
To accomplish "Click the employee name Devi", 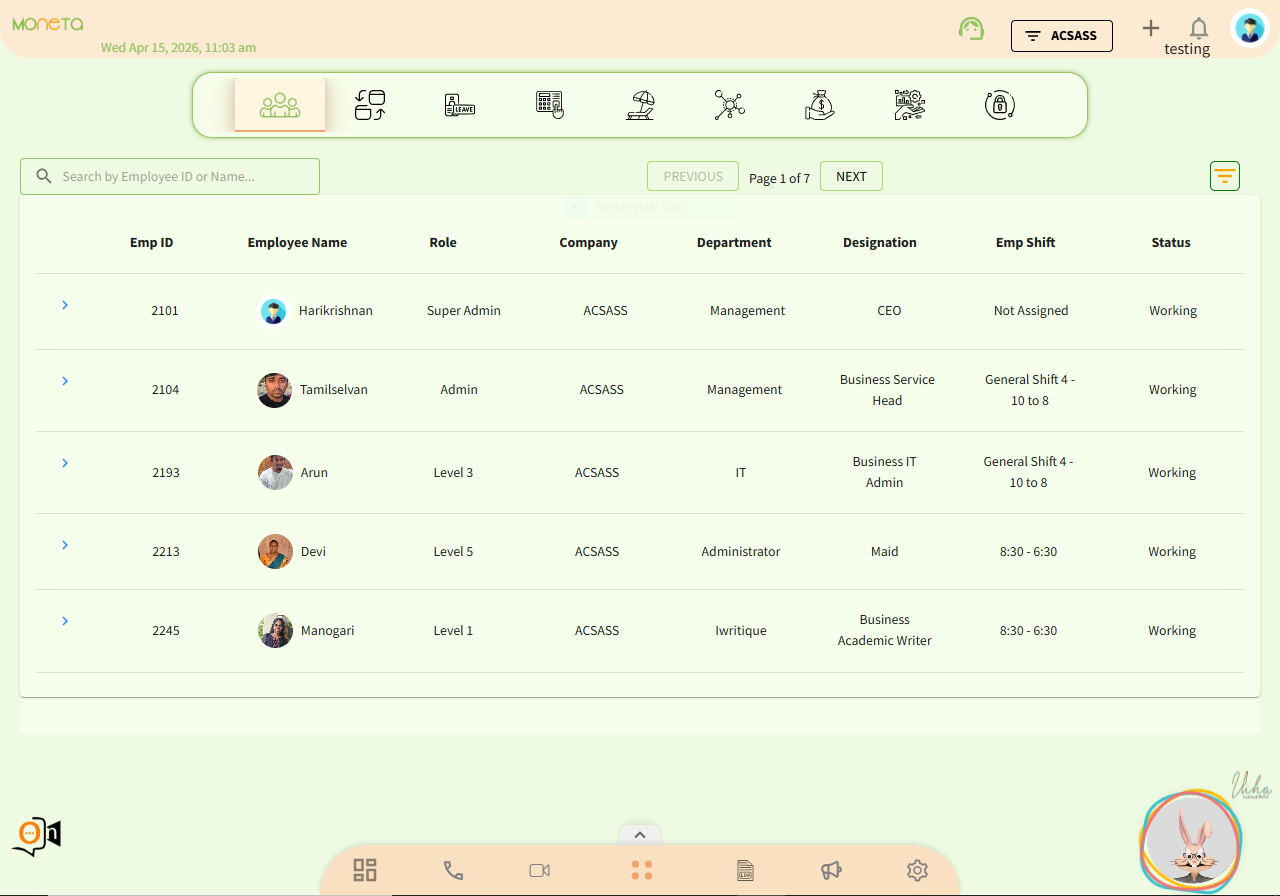I will point(313,551).
